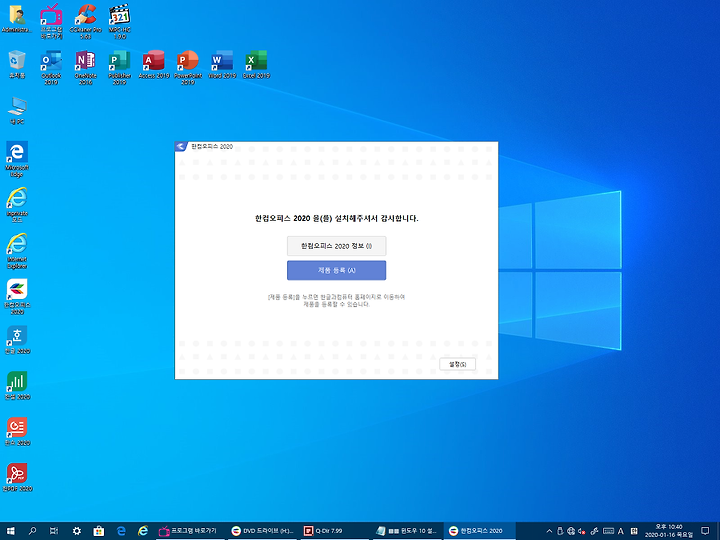Toggle the IME A input mode indicator
The height and width of the screenshot is (540, 720).
pos(621,531)
